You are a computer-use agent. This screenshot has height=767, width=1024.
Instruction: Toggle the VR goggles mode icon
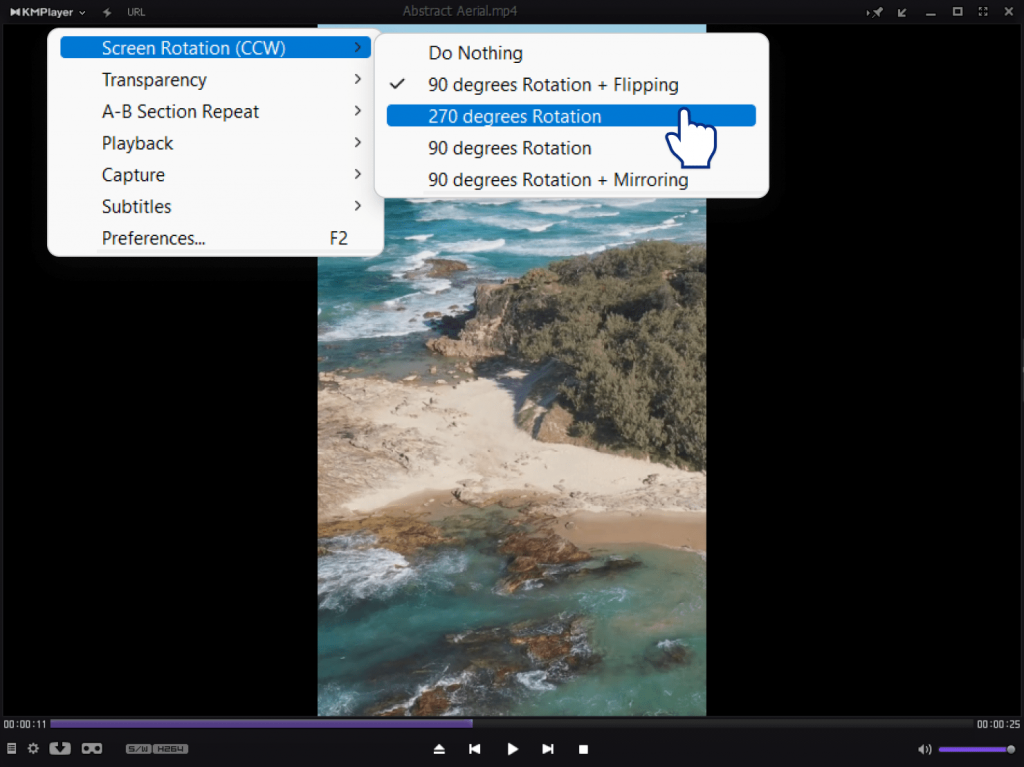point(92,748)
